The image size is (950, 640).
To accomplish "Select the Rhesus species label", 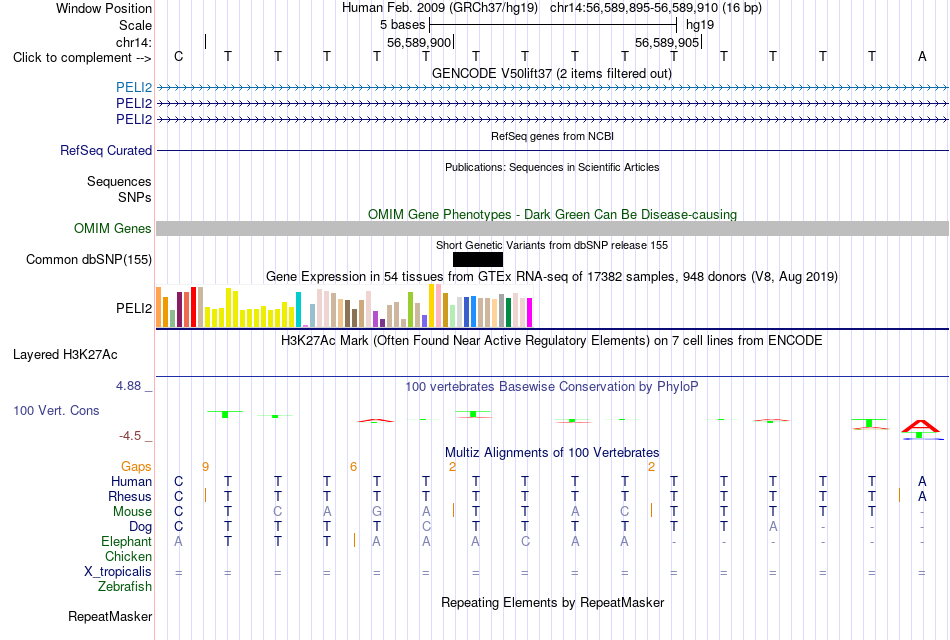I will click(130, 496).
